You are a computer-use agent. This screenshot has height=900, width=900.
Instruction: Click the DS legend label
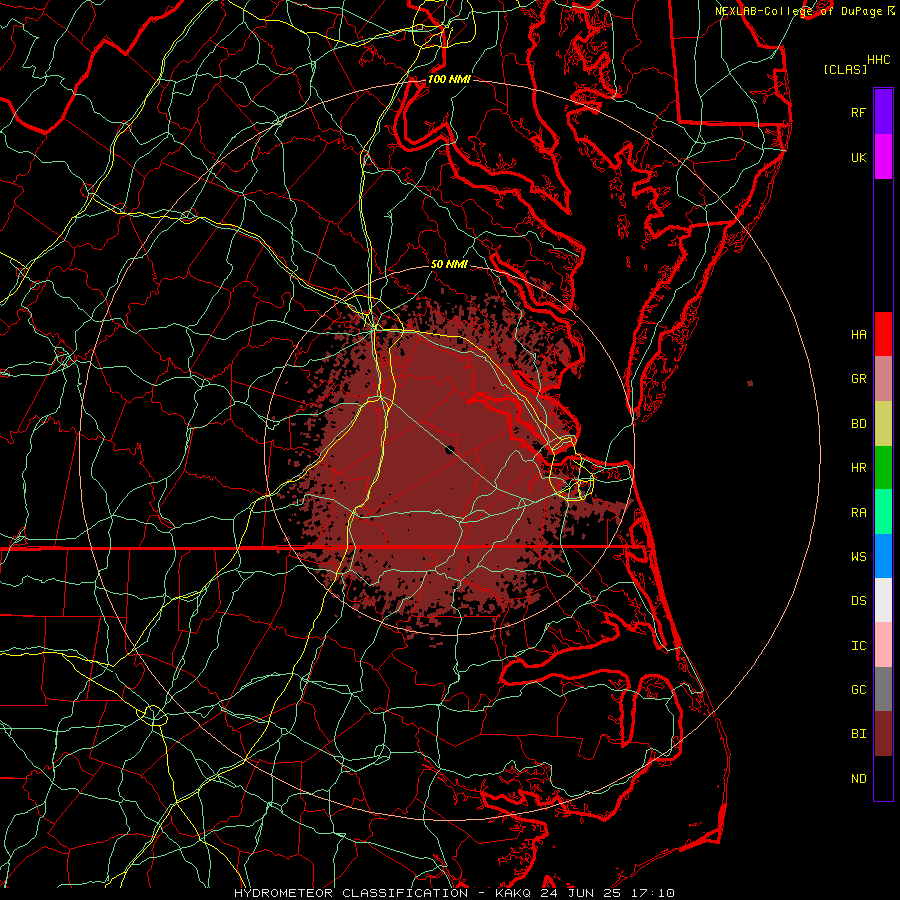coord(858,601)
